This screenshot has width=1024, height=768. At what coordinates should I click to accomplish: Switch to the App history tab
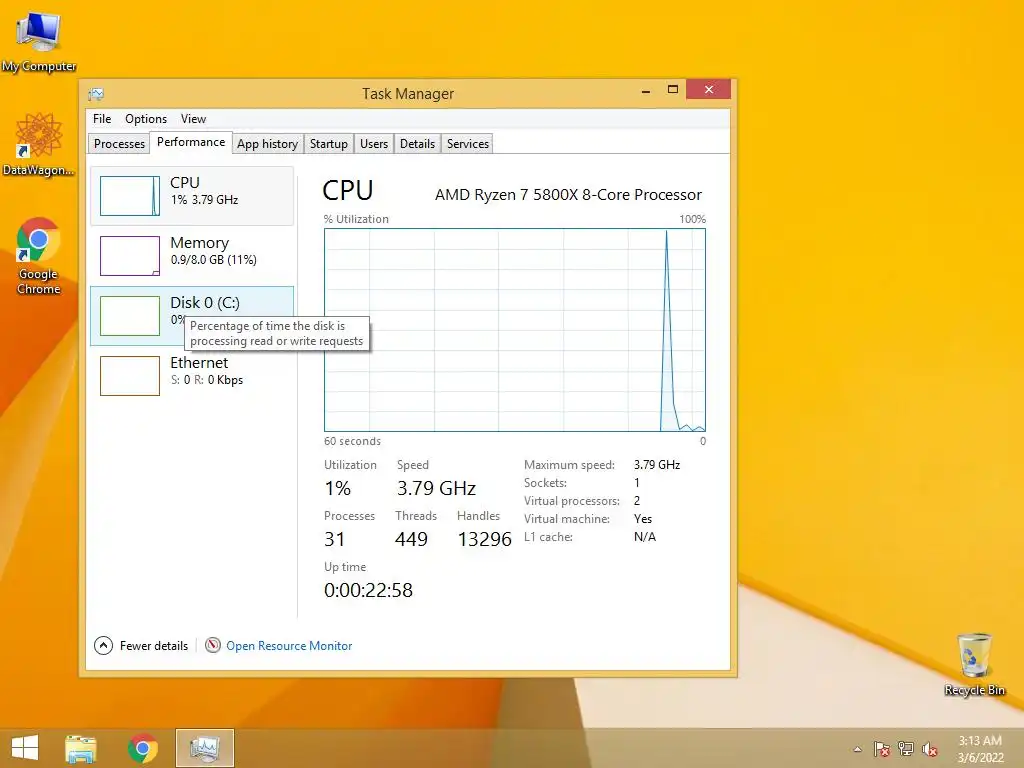click(x=267, y=144)
